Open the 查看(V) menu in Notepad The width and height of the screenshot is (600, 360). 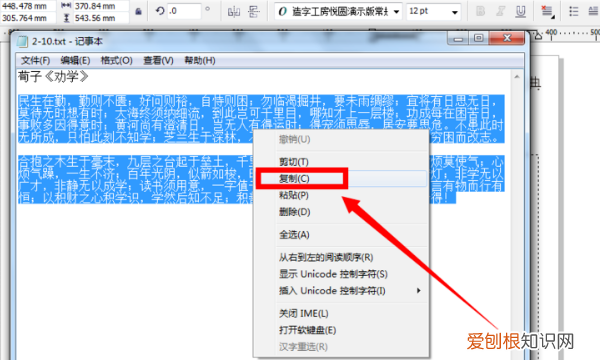158,60
